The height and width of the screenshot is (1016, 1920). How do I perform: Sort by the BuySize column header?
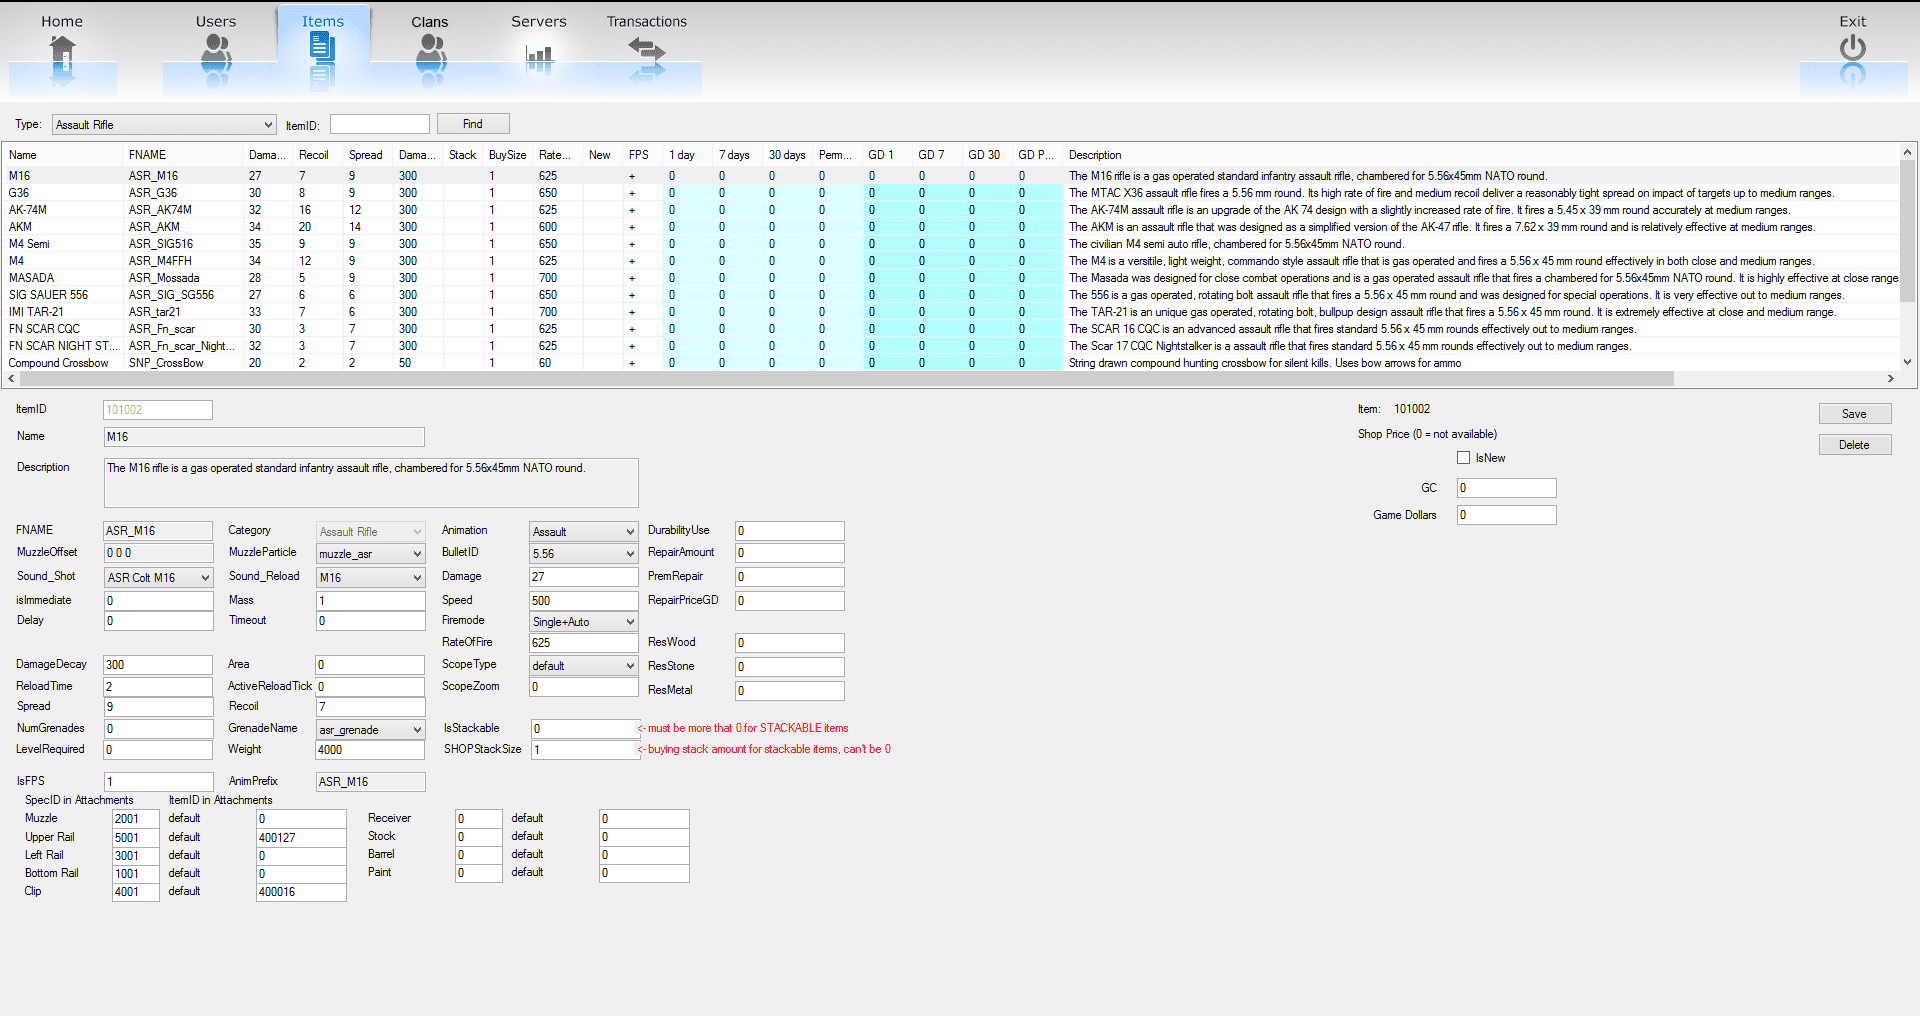point(509,155)
